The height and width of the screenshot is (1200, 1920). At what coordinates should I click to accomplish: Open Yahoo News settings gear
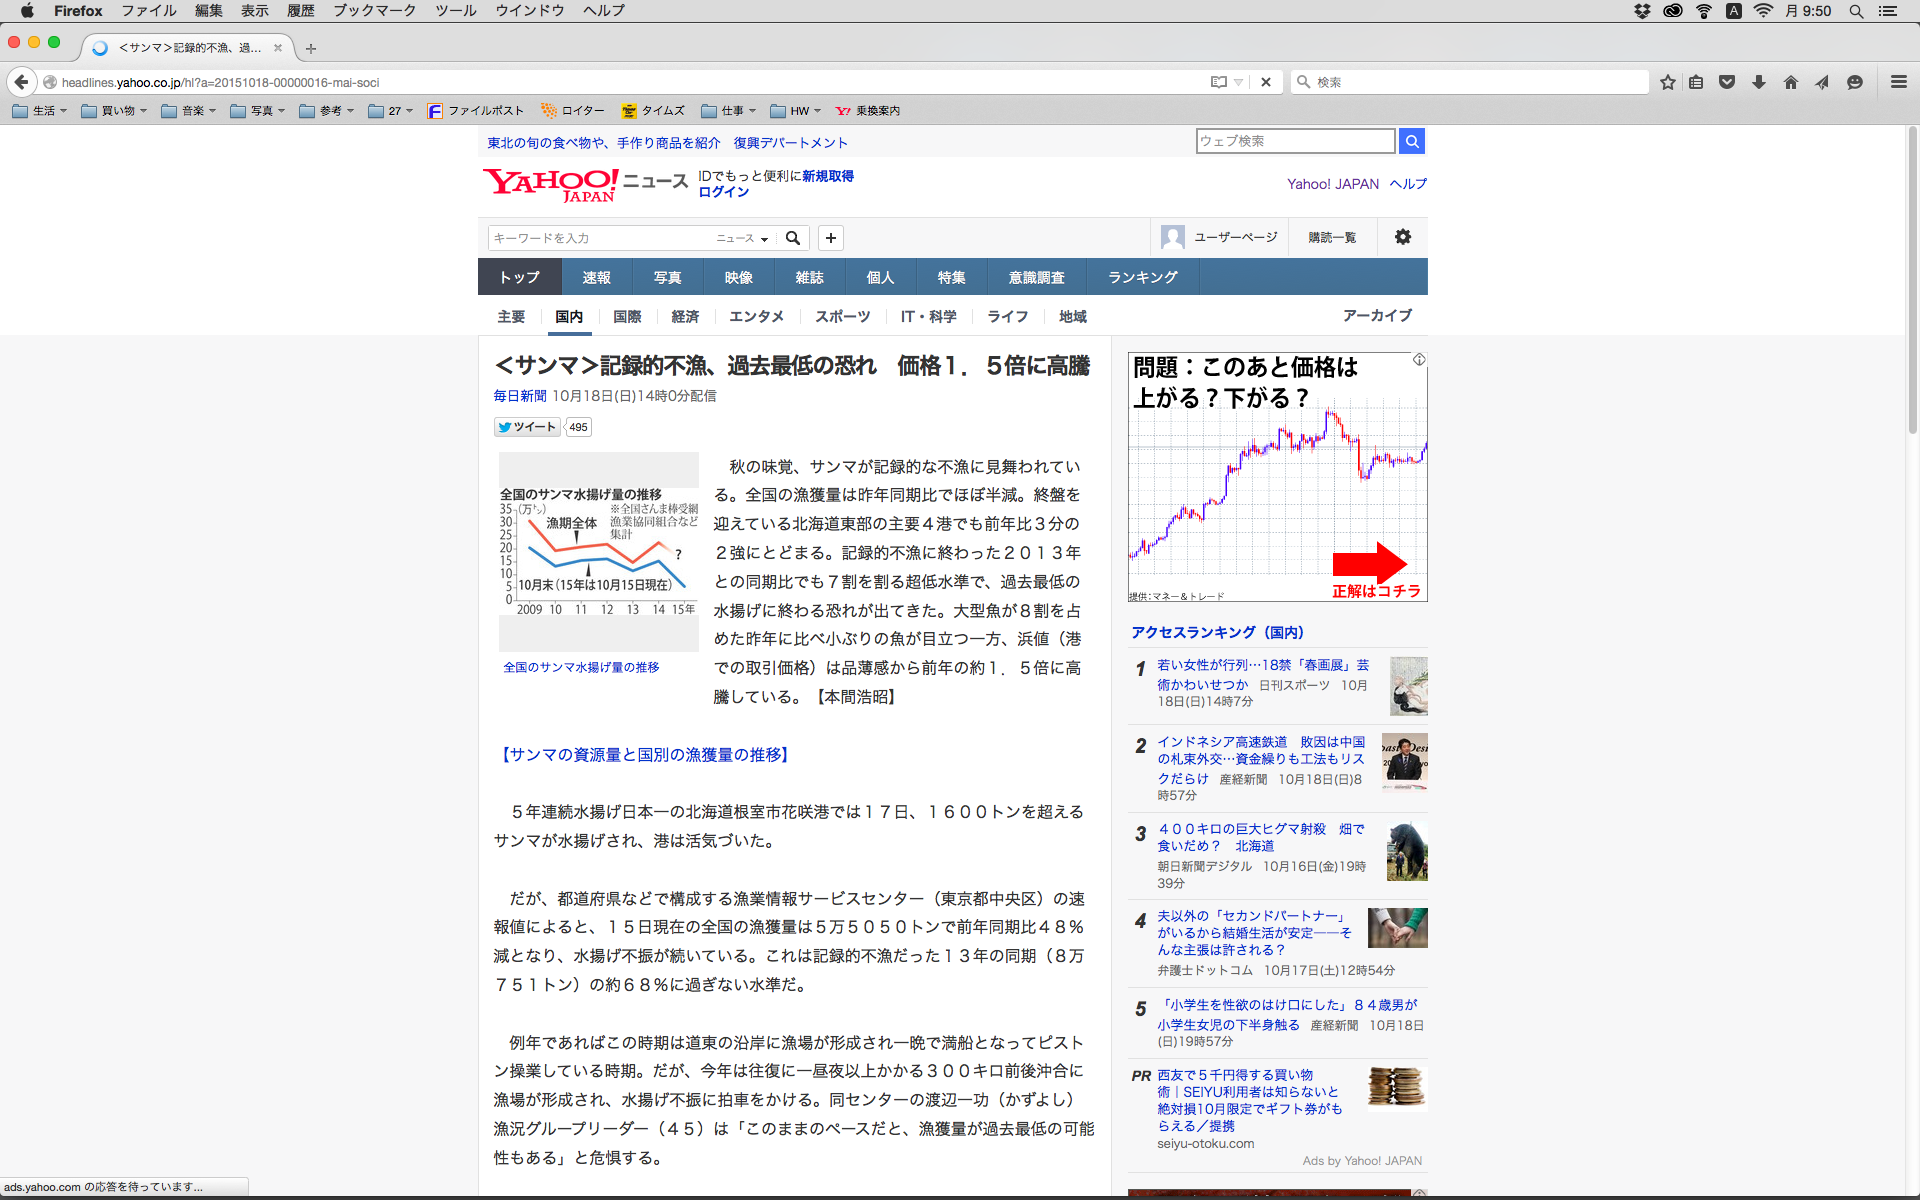[x=1403, y=237]
